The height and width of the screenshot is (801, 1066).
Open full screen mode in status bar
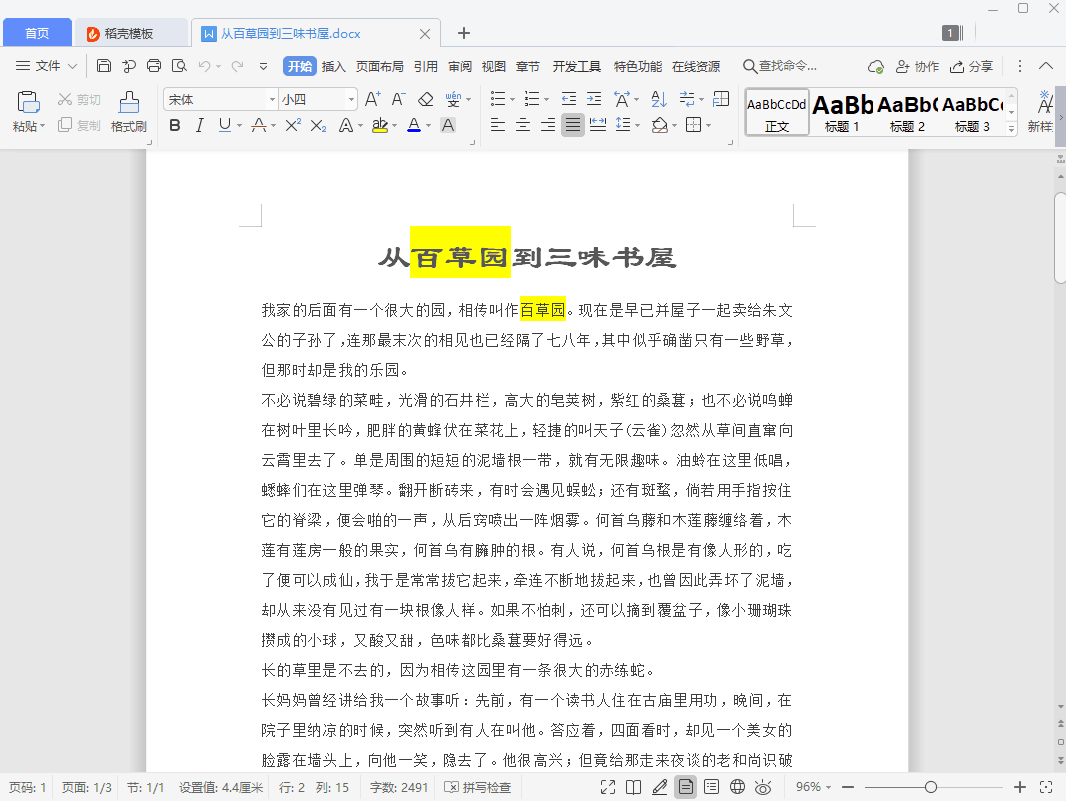point(608,787)
